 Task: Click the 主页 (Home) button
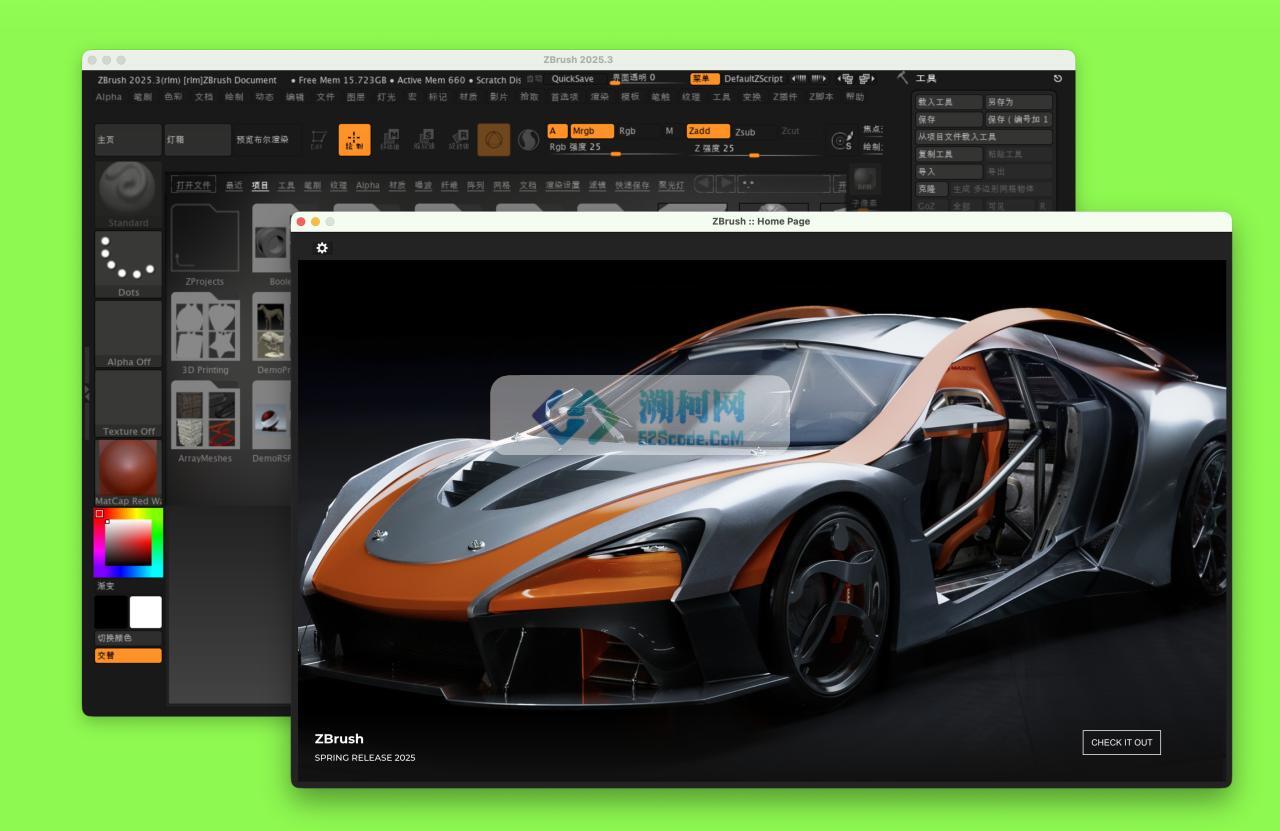click(128, 140)
